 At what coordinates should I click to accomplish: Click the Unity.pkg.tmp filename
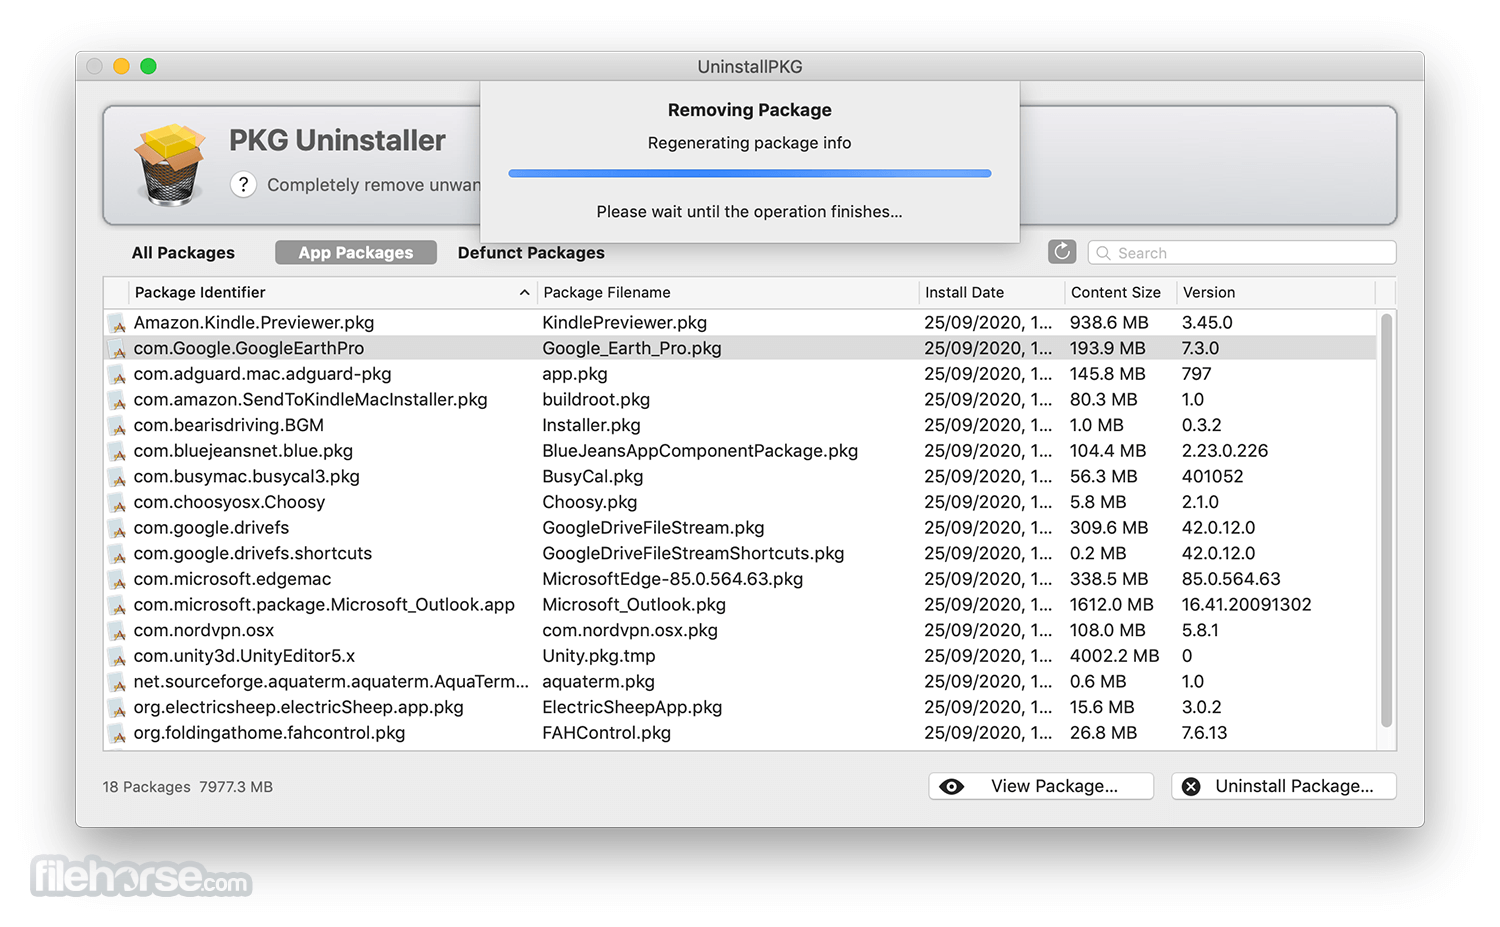click(599, 656)
